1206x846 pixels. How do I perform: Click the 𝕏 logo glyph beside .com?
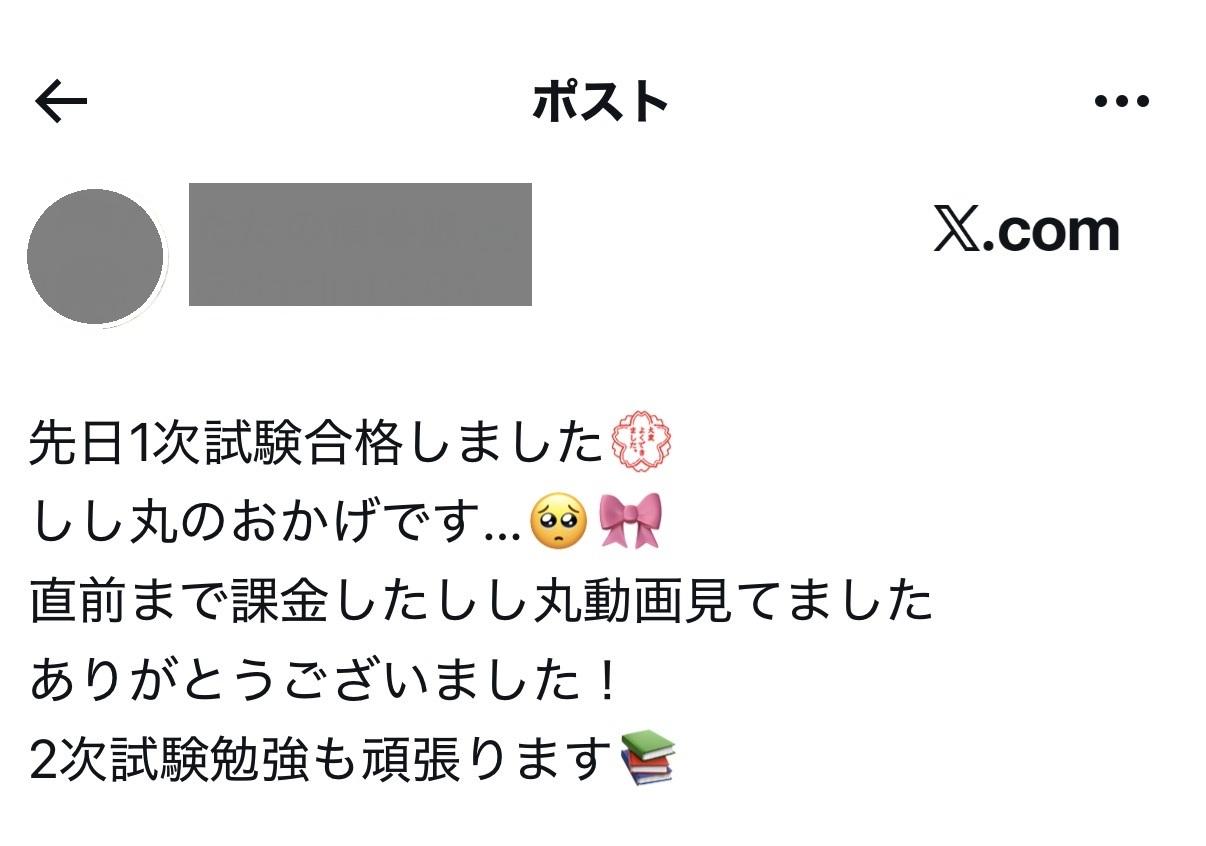[x=957, y=231]
